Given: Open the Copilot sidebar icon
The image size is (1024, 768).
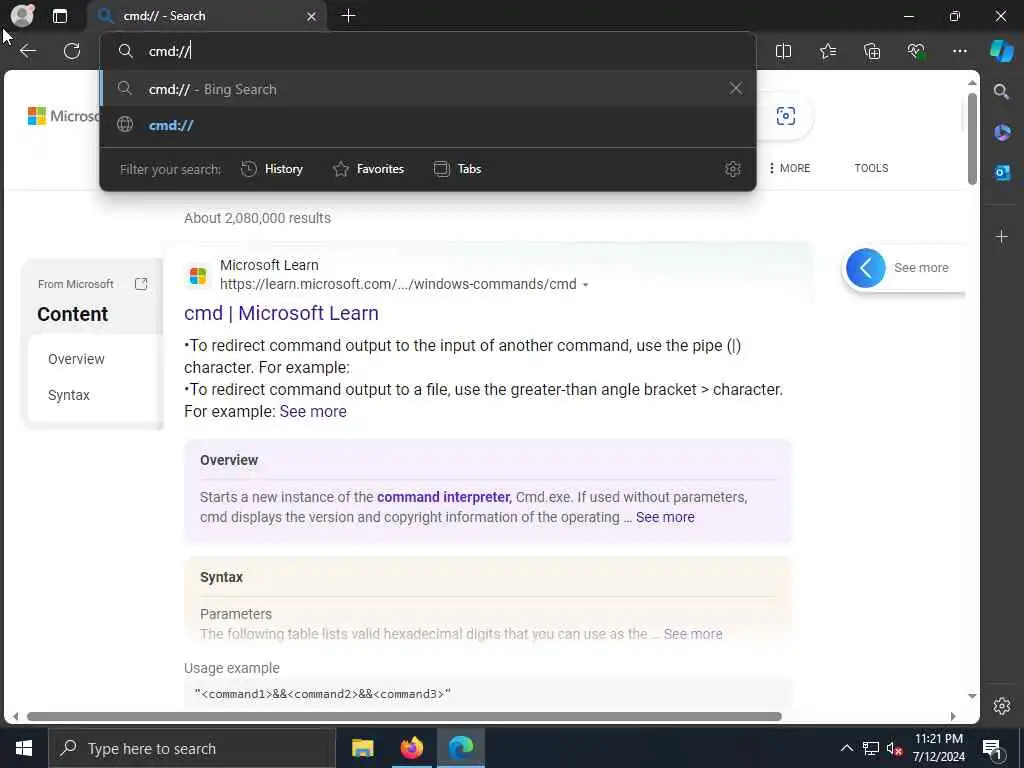Looking at the screenshot, I should 1001,50.
